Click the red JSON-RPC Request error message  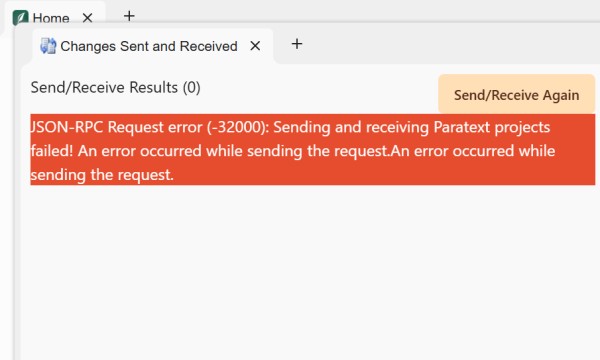[x=313, y=150]
